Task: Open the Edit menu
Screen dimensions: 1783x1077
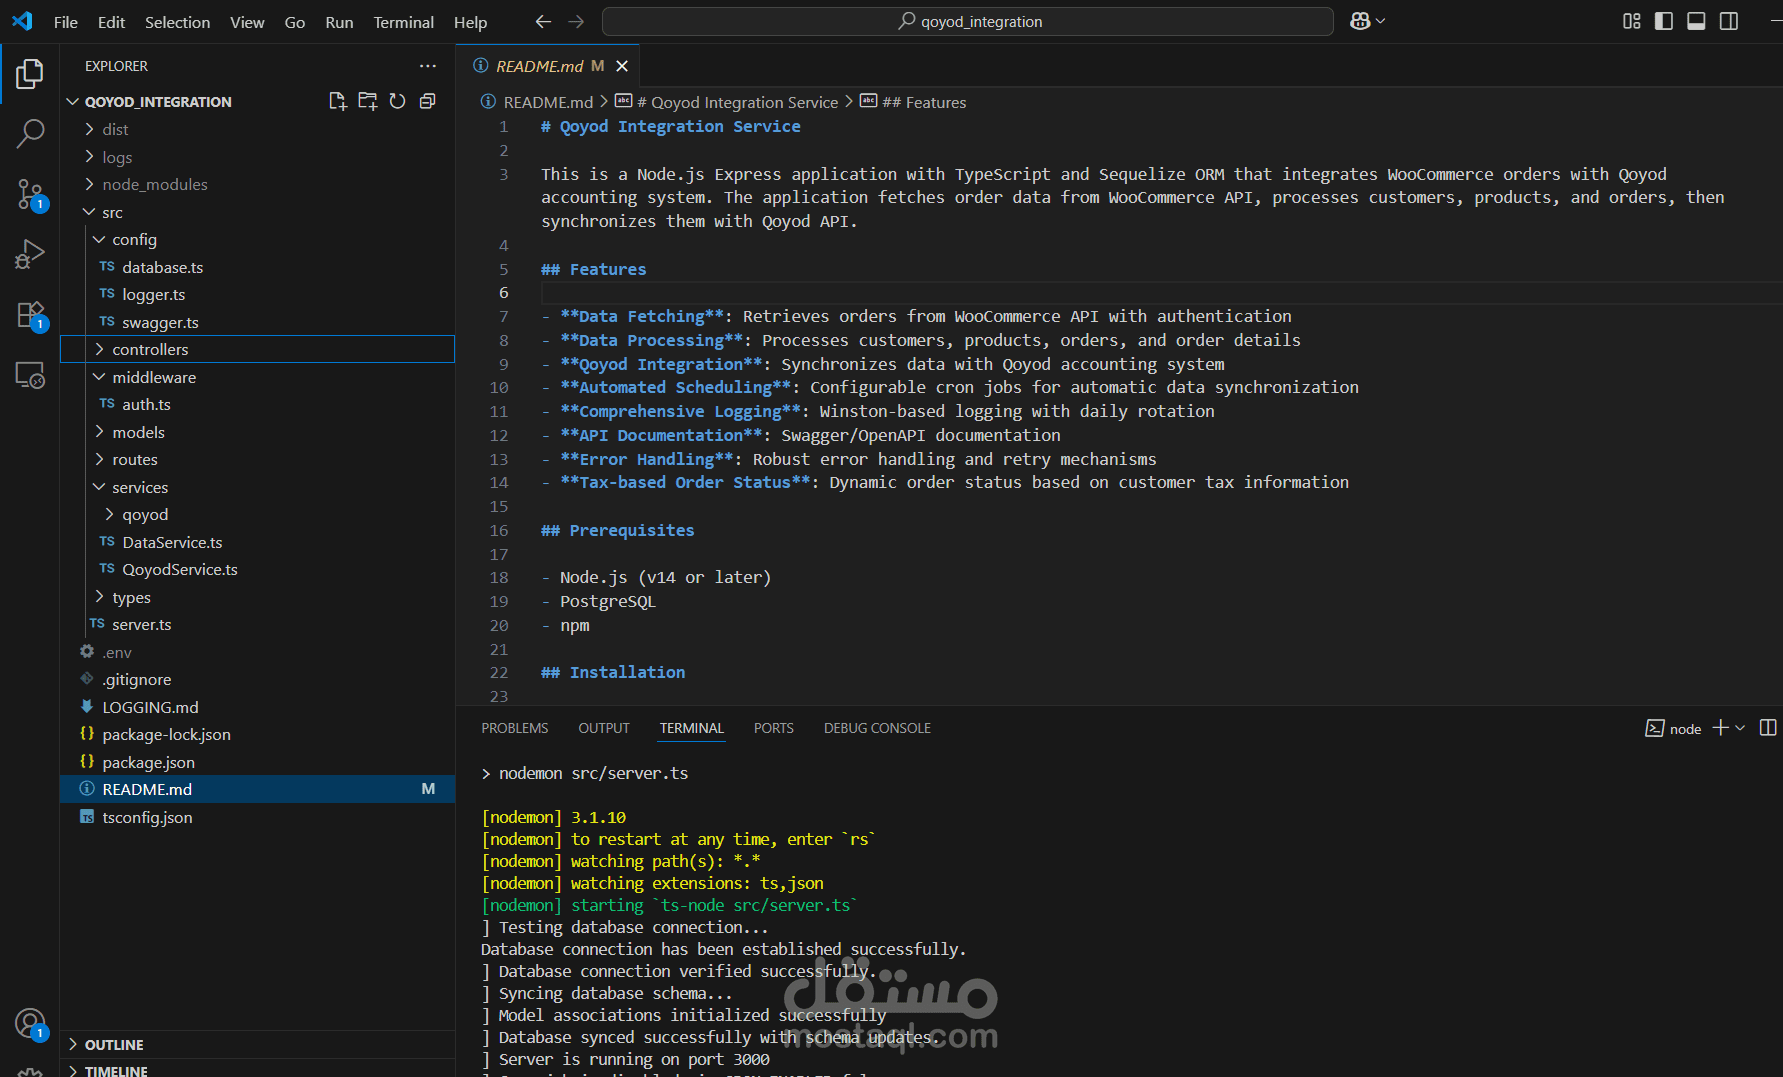Action: tap(111, 22)
